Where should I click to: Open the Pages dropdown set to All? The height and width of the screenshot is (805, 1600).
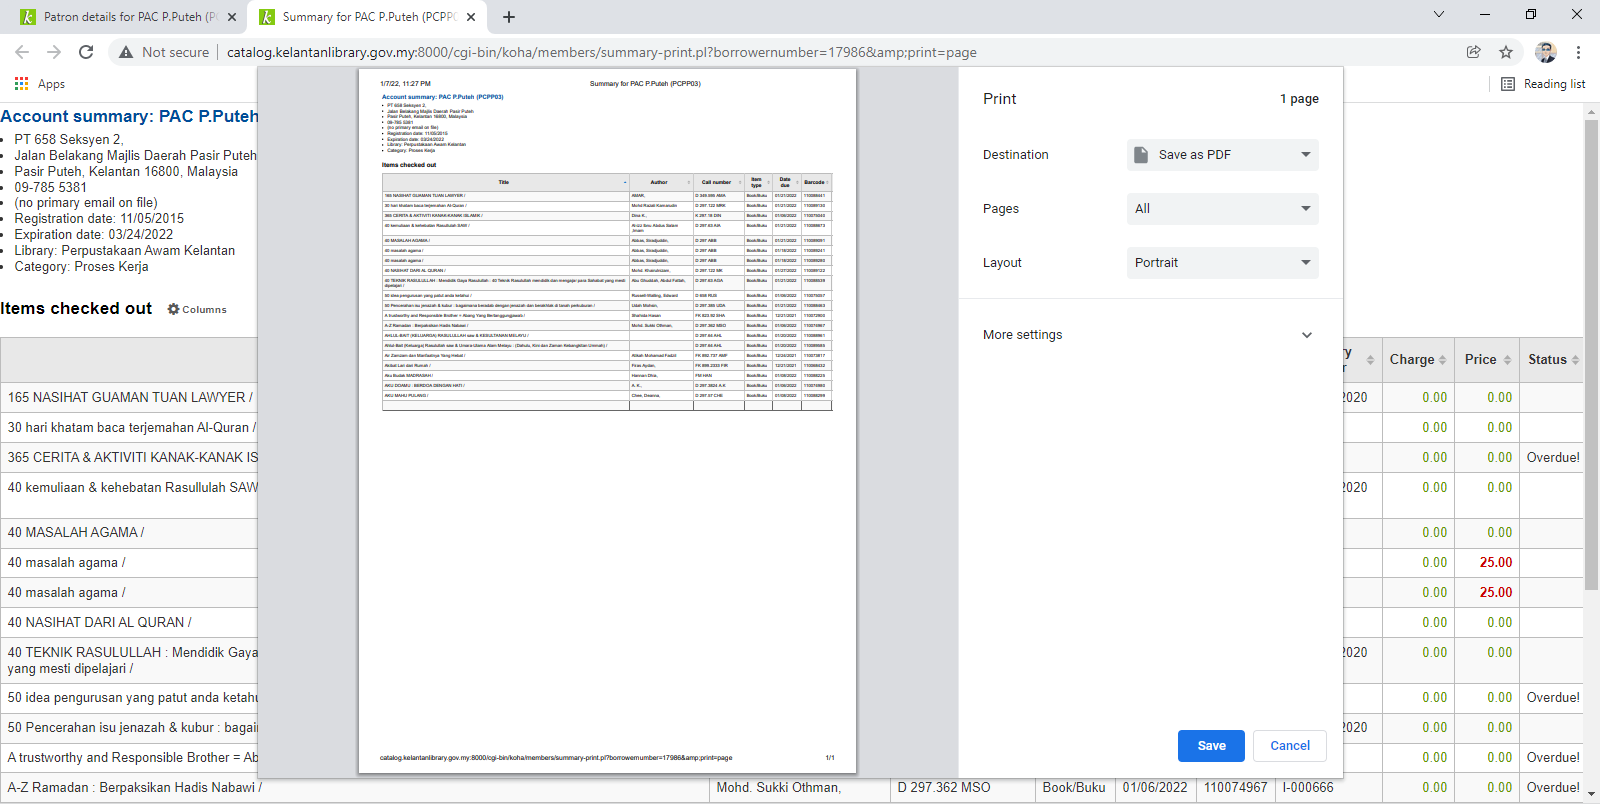[x=1222, y=209]
